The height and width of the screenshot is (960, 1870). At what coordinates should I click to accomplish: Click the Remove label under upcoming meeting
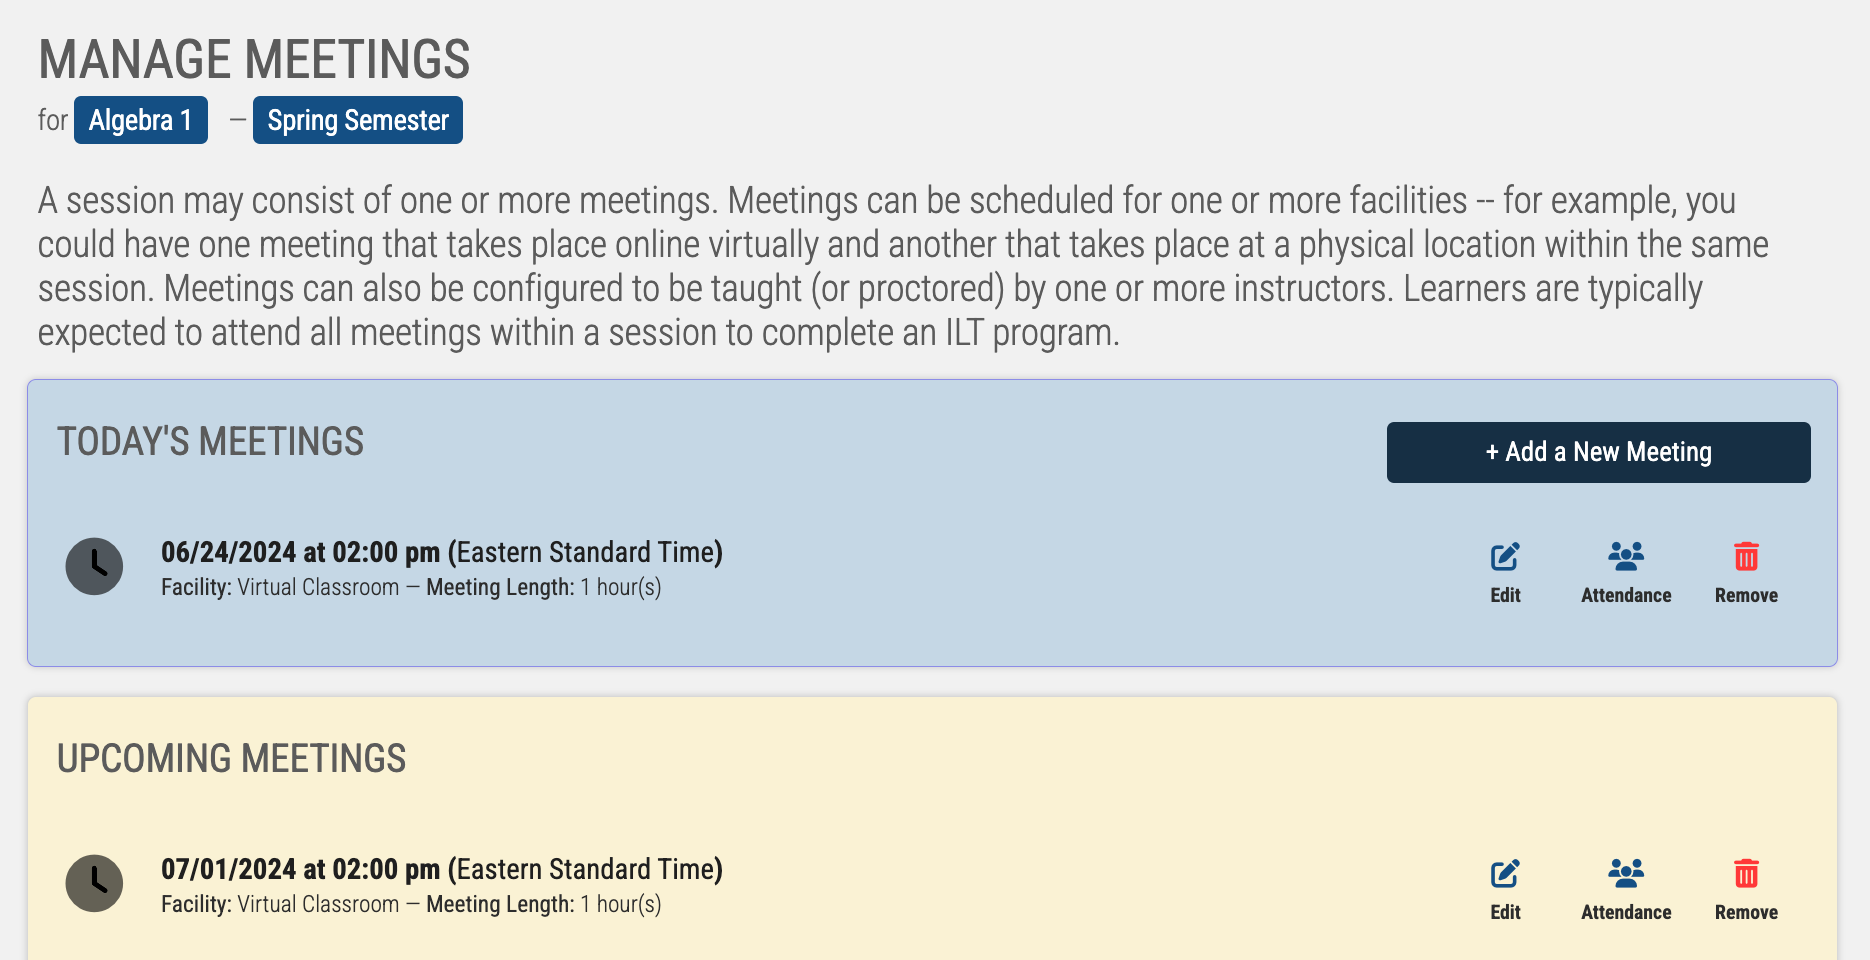click(1746, 912)
